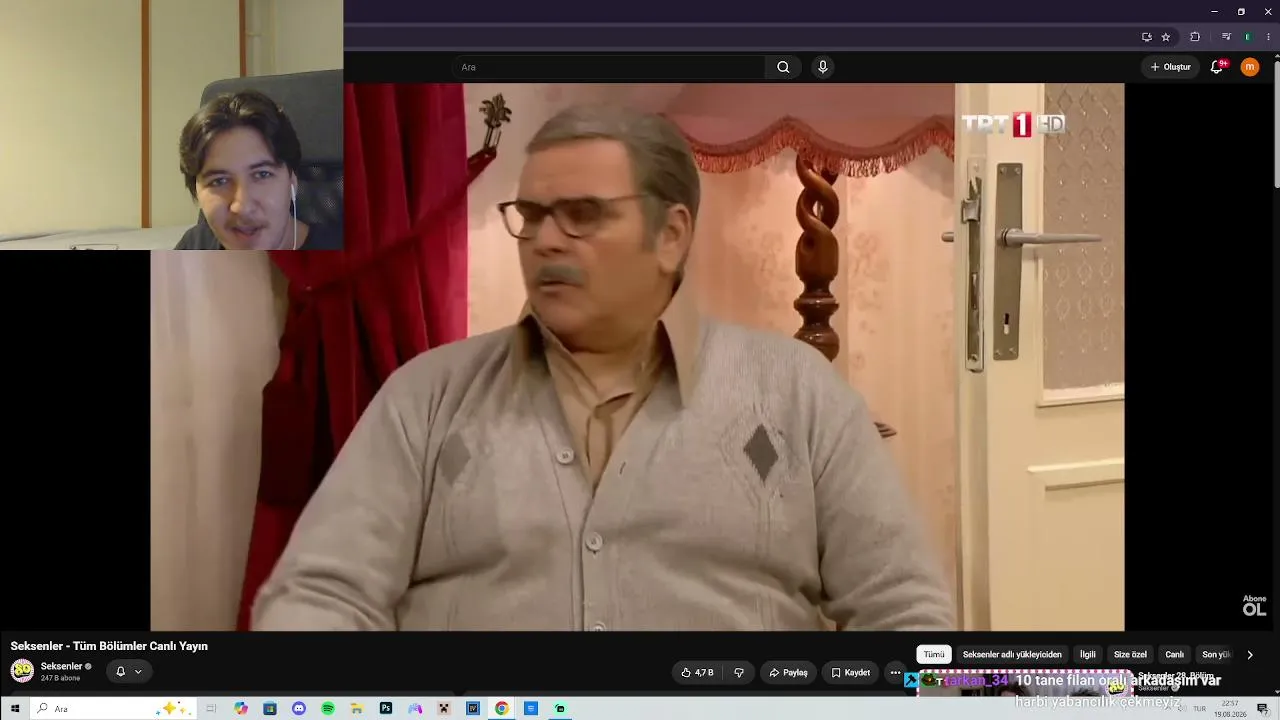Open Spotify from the taskbar
The height and width of the screenshot is (720, 1280).
pos(328,709)
